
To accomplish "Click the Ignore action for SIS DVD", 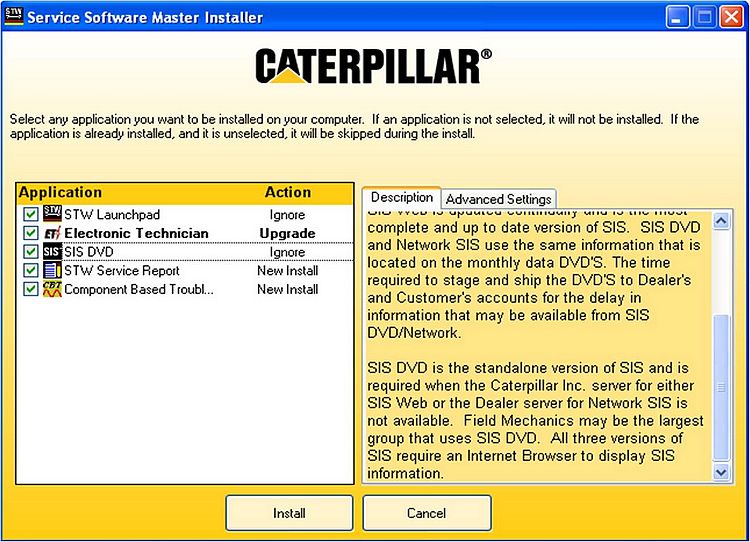I will pos(287,252).
